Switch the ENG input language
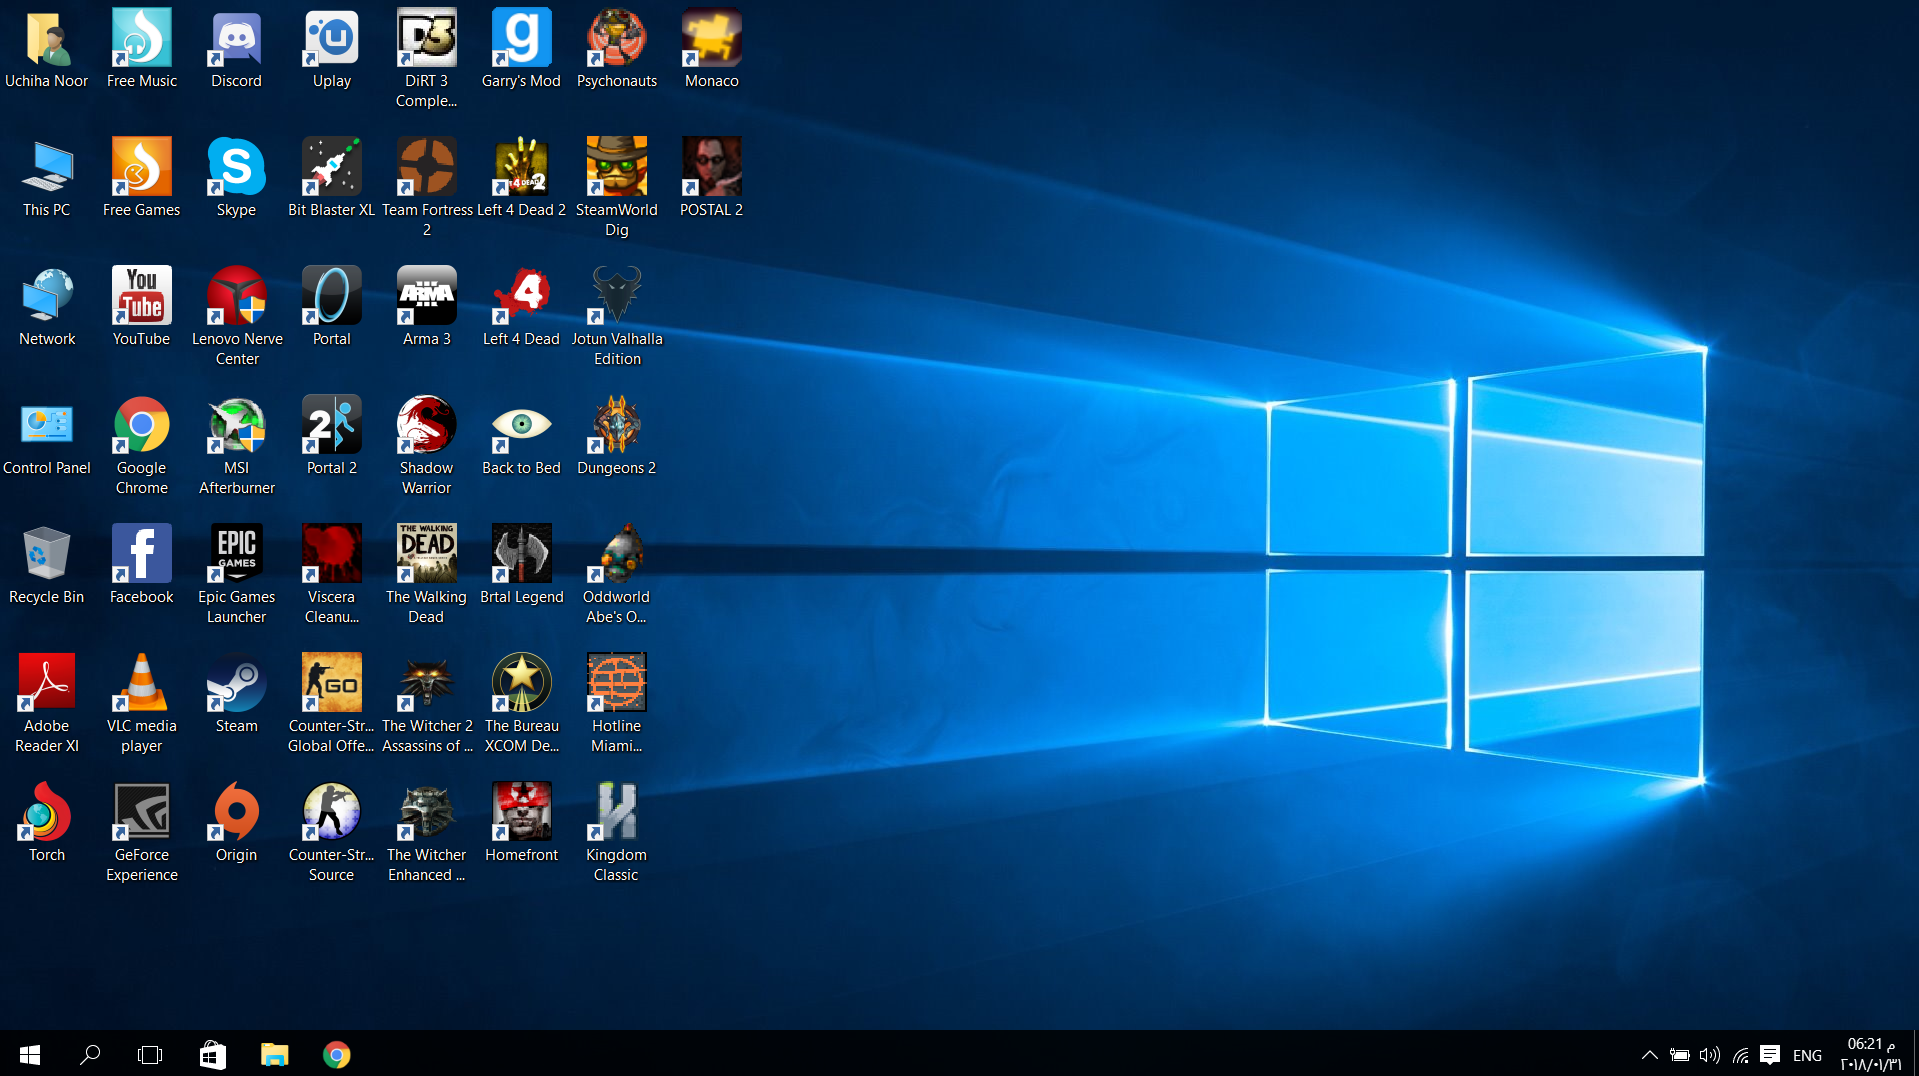This screenshot has width=1919, height=1076. 1807,1055
